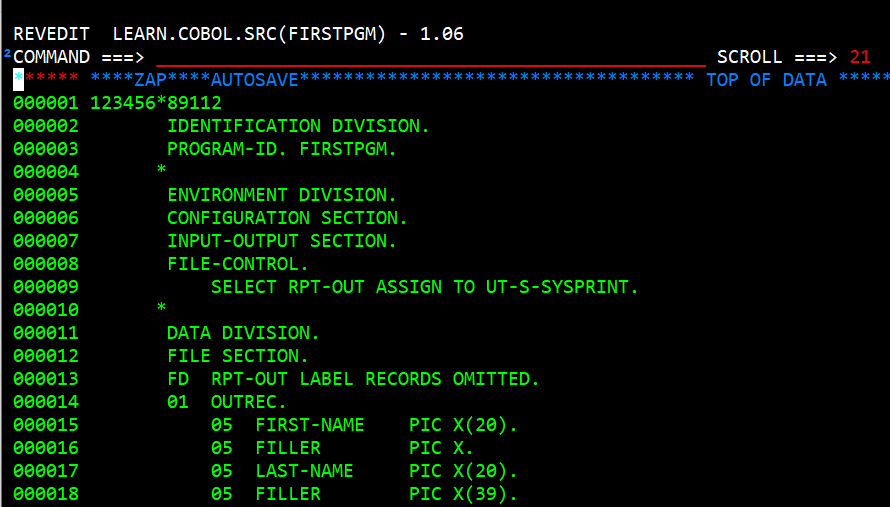Click the SCROLL amount field showing 21

tap(860, 57)
